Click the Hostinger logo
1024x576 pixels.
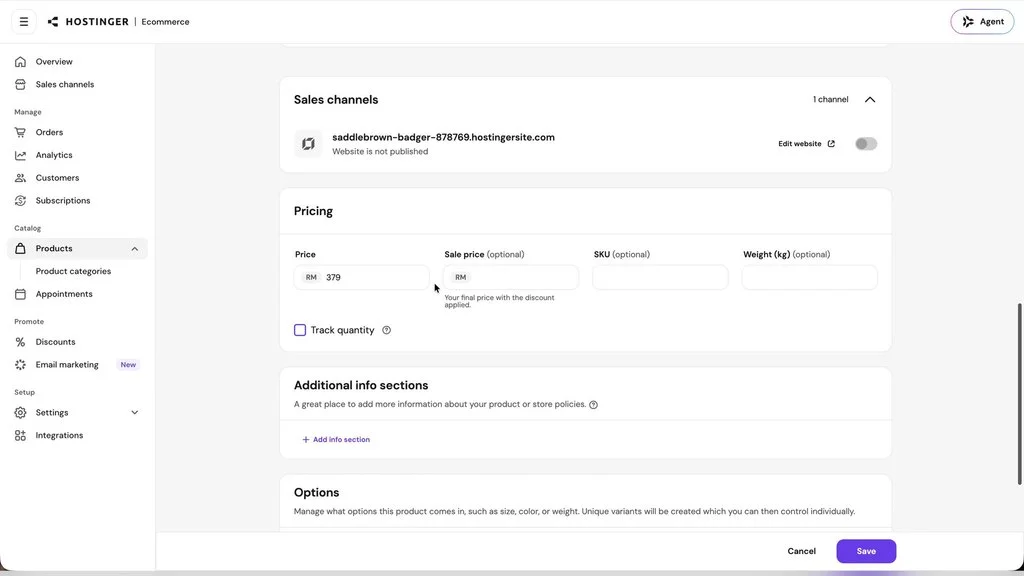pos(88,22)
